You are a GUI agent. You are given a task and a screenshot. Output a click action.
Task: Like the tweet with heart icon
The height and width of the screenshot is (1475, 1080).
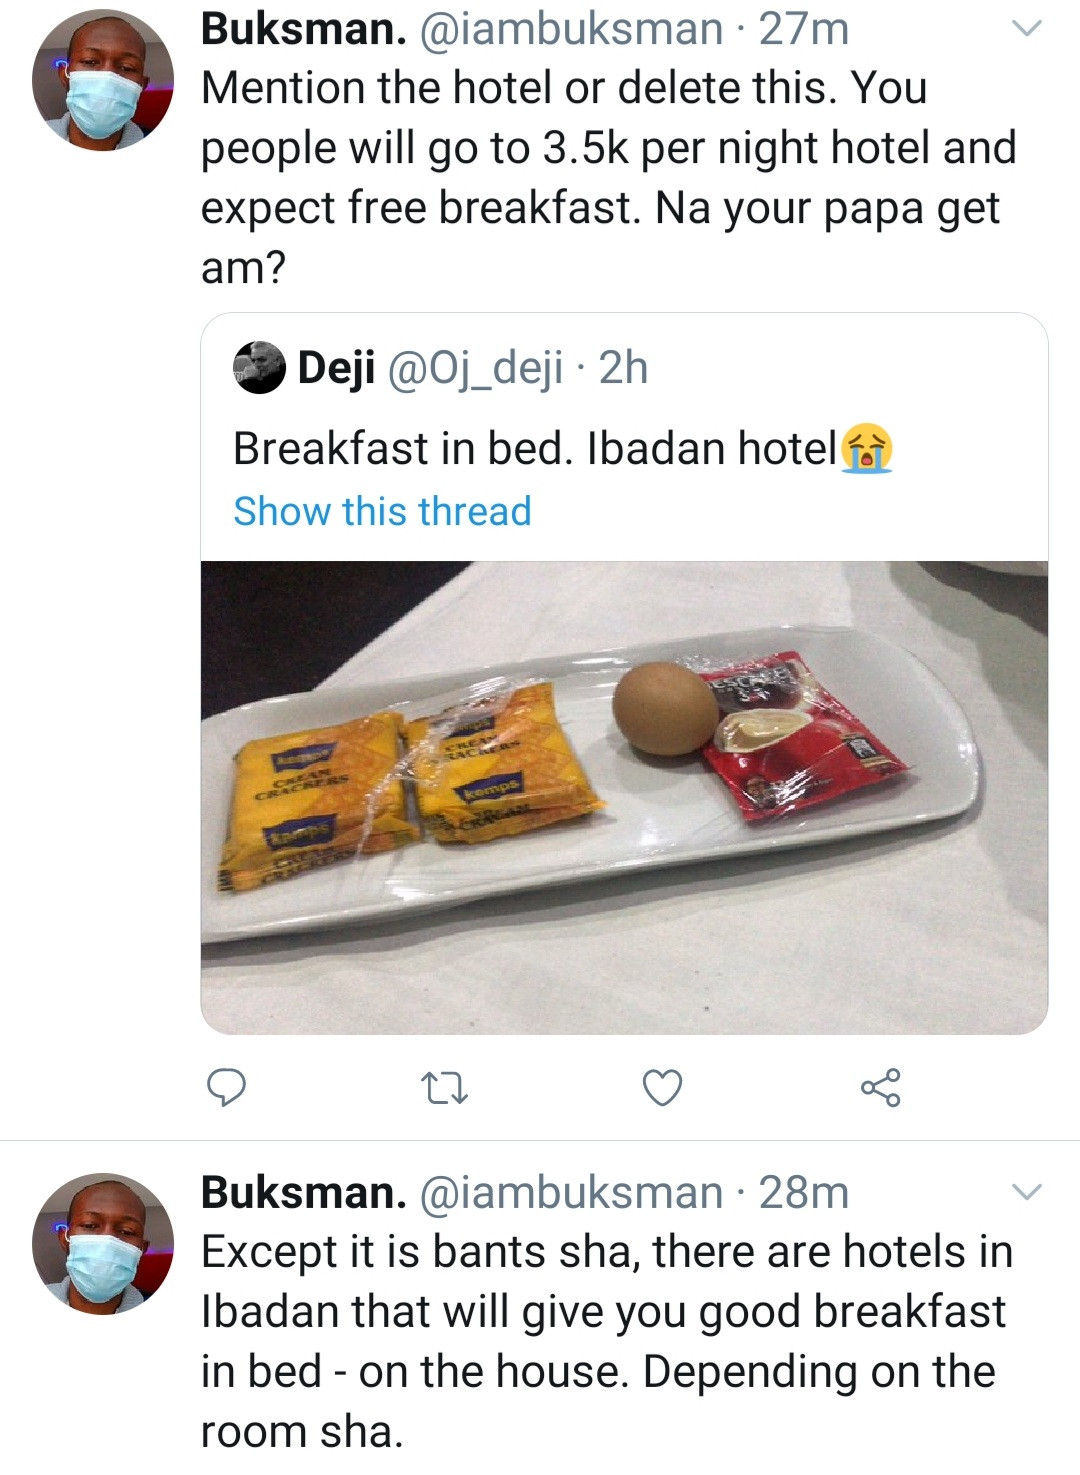(x=662, y=1087)
